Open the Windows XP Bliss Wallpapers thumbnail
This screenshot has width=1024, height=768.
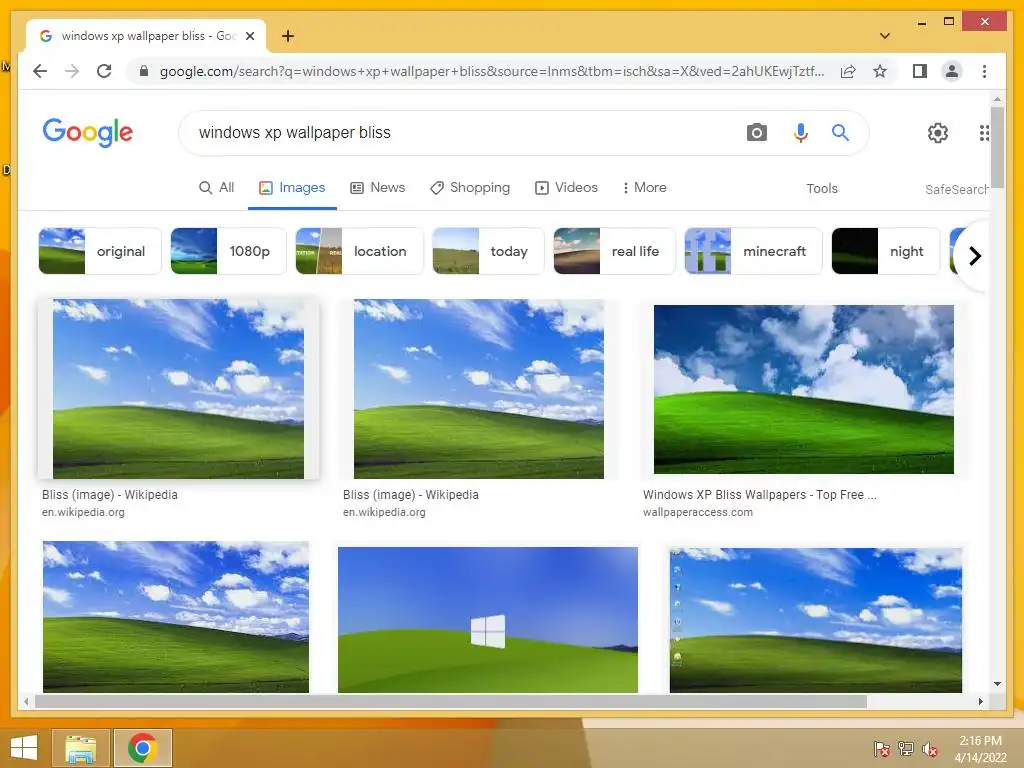tap(803, 389)
